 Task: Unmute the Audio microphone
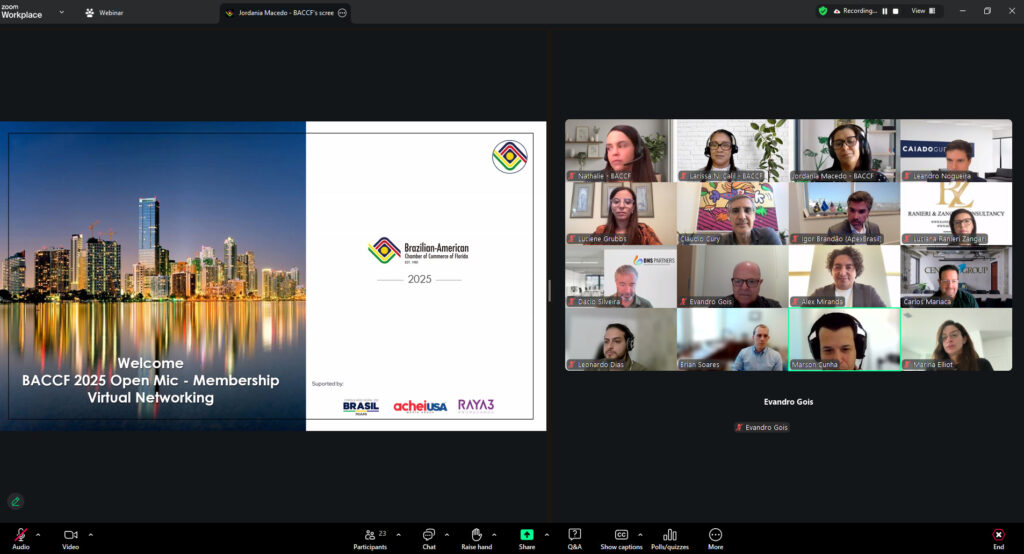click(20, 535)
